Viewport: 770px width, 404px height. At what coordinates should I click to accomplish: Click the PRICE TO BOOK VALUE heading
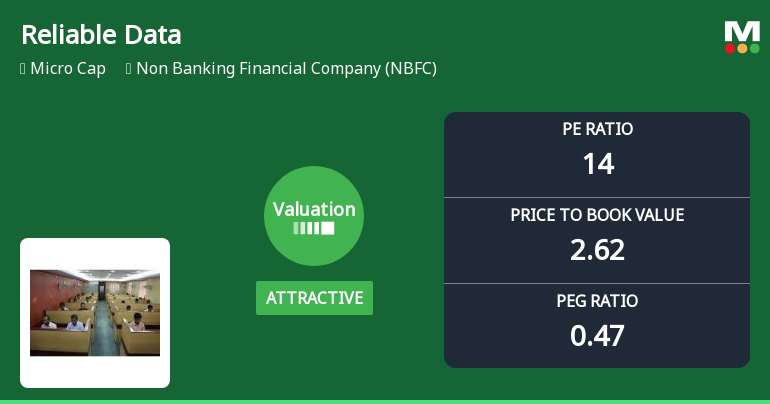(x=597, y=215)
